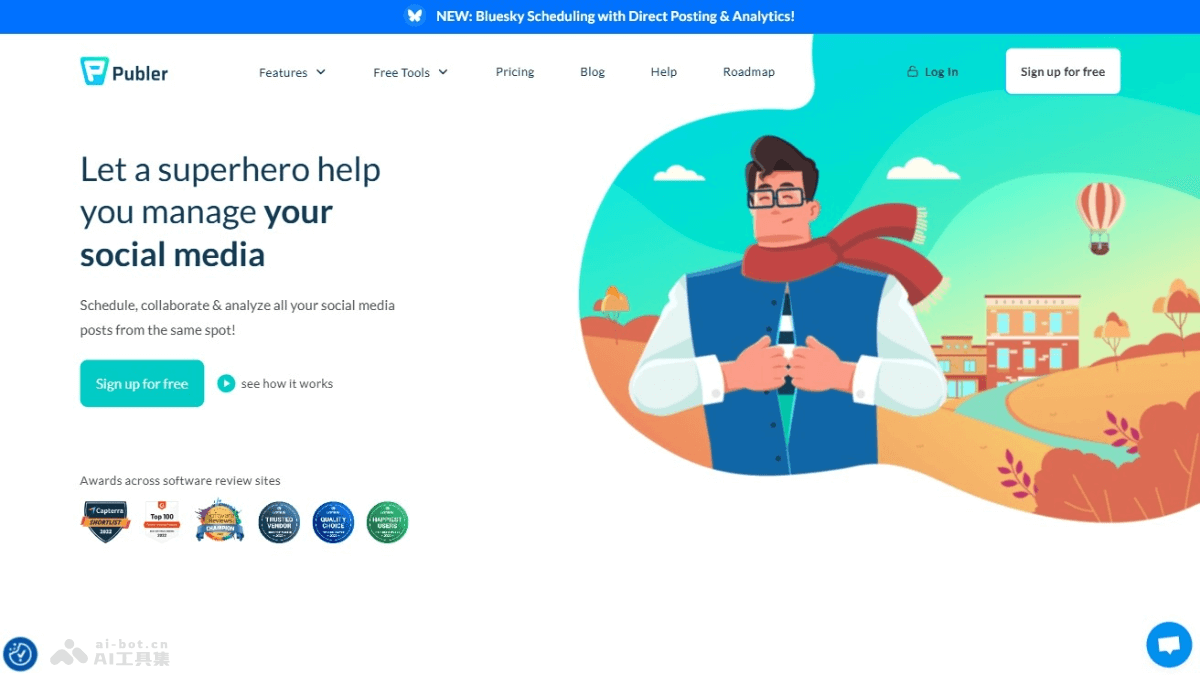Click the Happiest Users badge
Screen dimensions: 1200x675
point(387,521)
